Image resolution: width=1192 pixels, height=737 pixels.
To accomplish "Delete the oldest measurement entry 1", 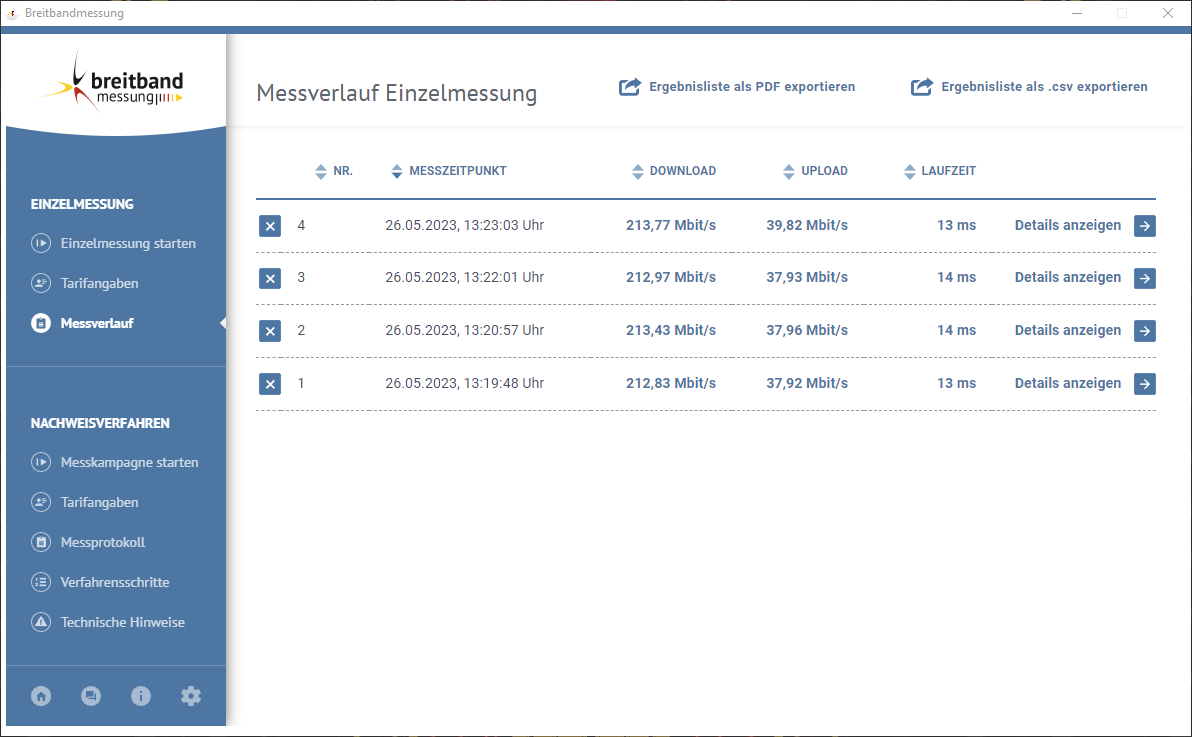I will click(x=270, y=383).
